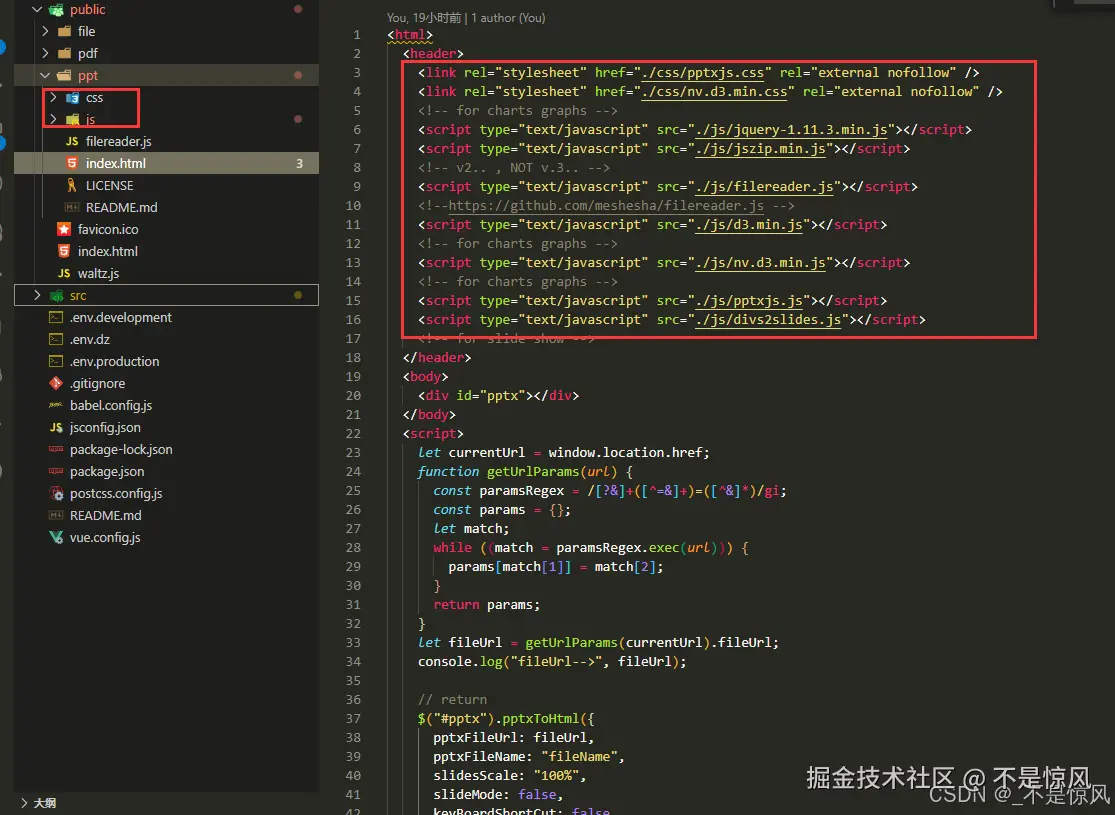Open package.json file

(x=107, y=472)
